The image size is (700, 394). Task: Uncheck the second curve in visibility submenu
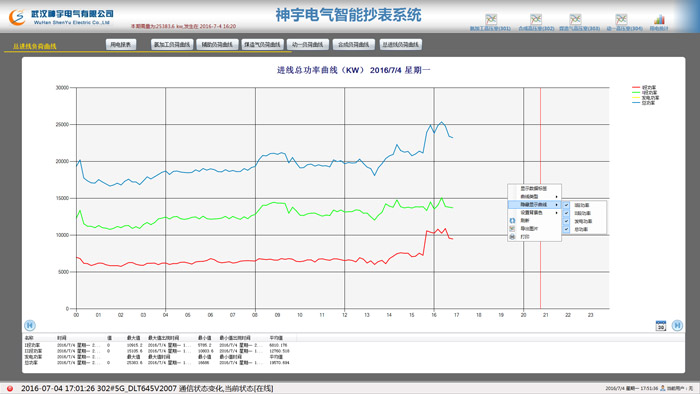[584, 213]
